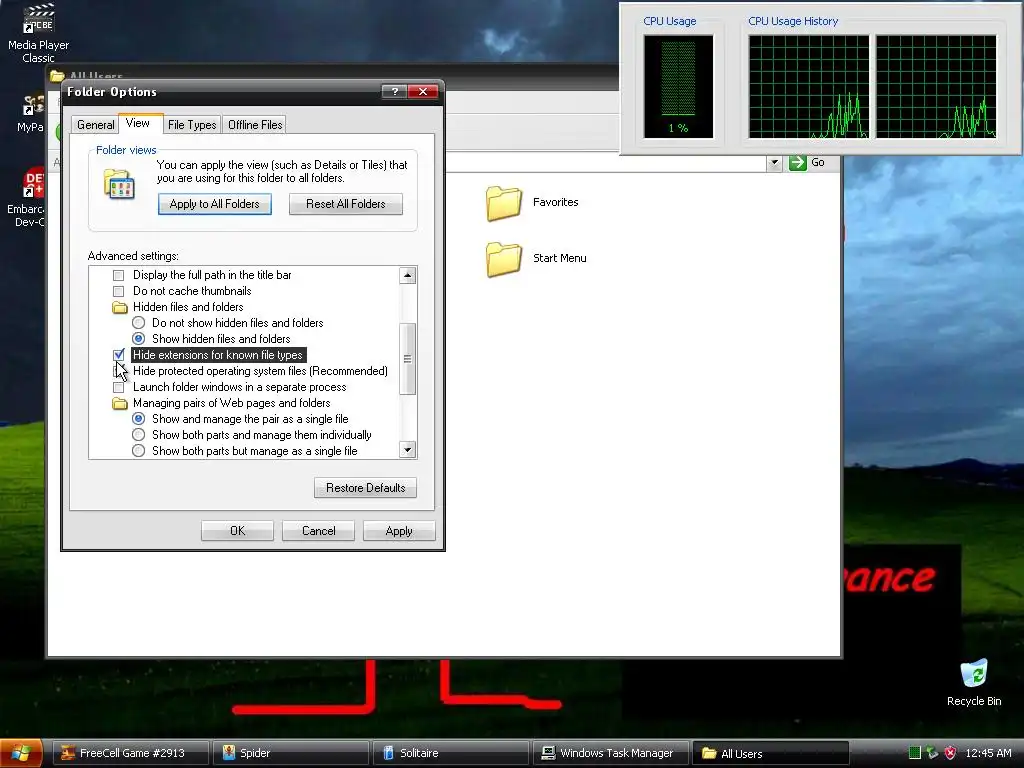Enable Display the full path in title bar
Screen dimensions: 1024x768
pyautogui.click(x=118, y=276)
